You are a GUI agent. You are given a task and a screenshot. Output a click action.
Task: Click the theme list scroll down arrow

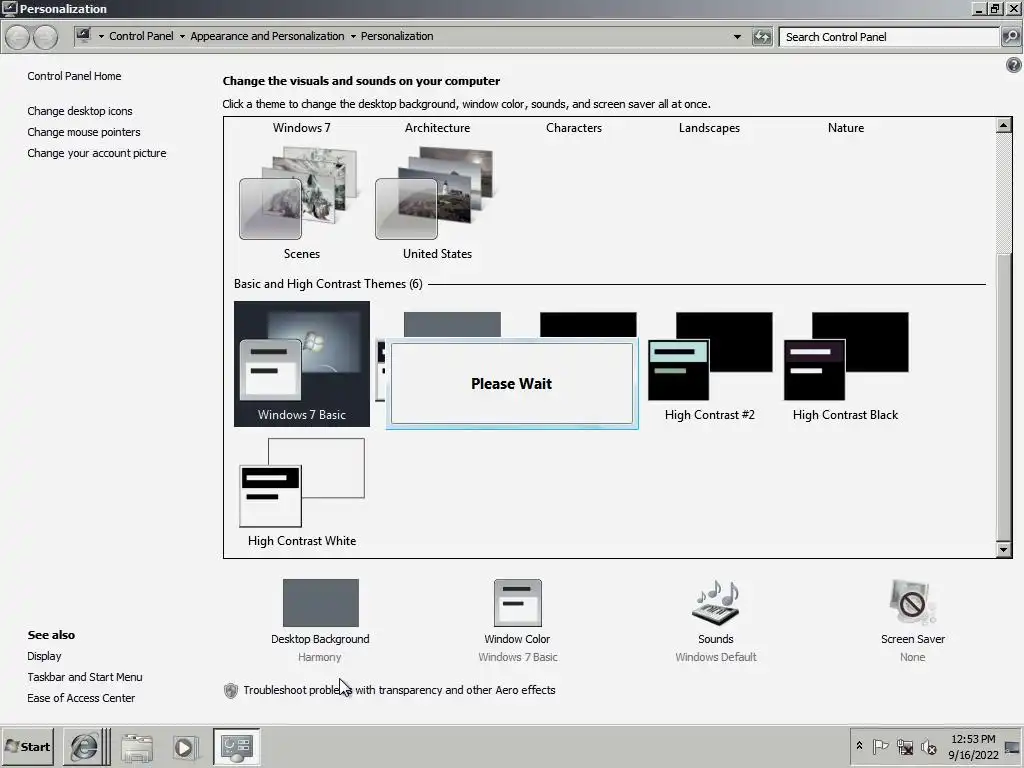[x=1004, y=550]
